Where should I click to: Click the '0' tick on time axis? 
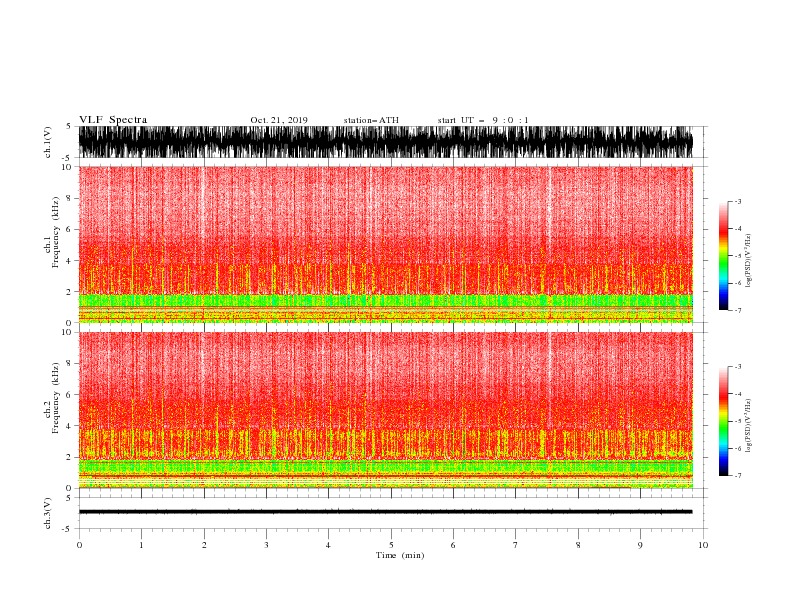point(79,545)
